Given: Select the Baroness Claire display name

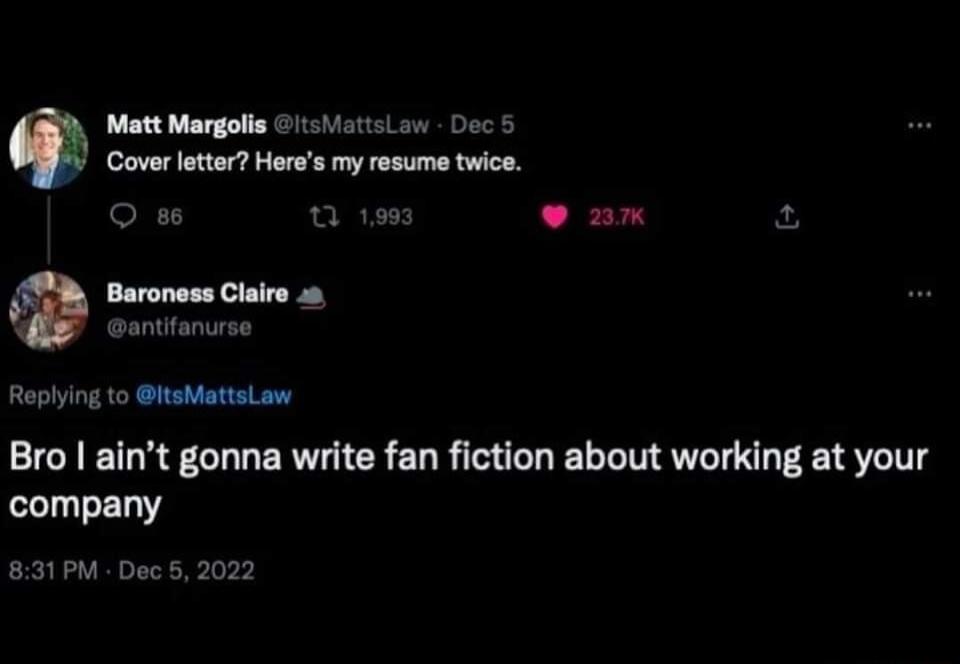Looking at the screenshot, I should tap(196, 292).
